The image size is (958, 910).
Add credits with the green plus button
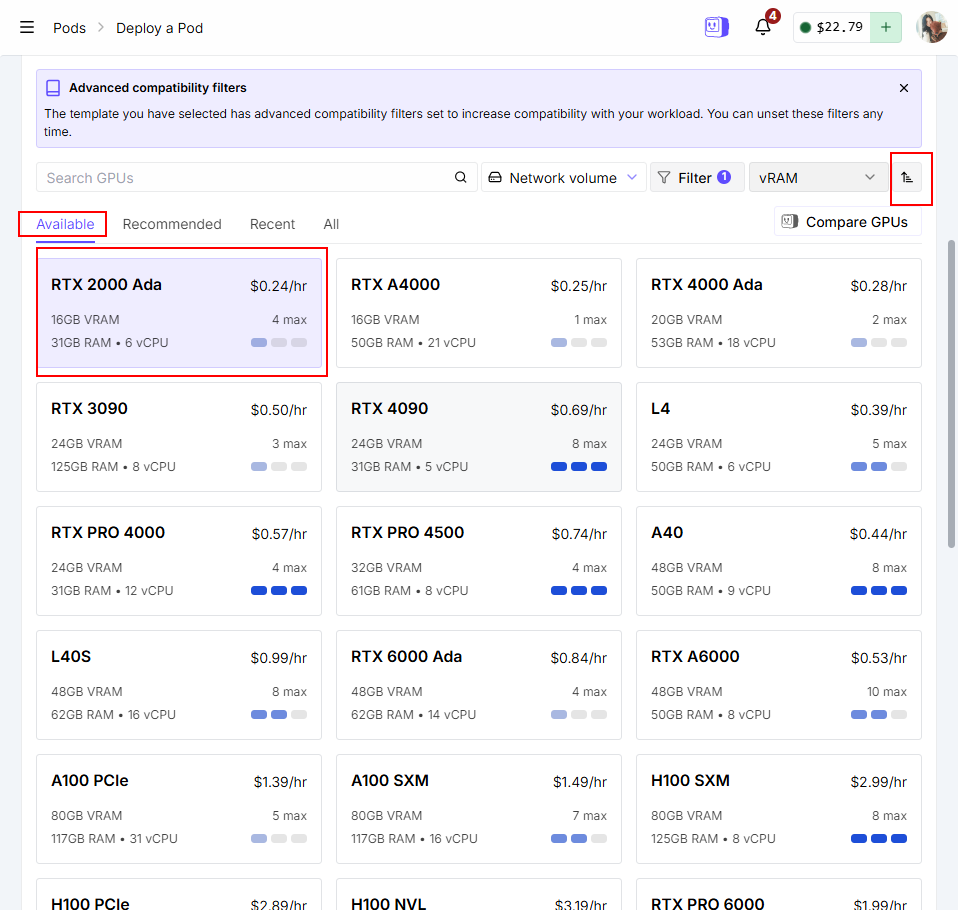[x=885, y=28]
